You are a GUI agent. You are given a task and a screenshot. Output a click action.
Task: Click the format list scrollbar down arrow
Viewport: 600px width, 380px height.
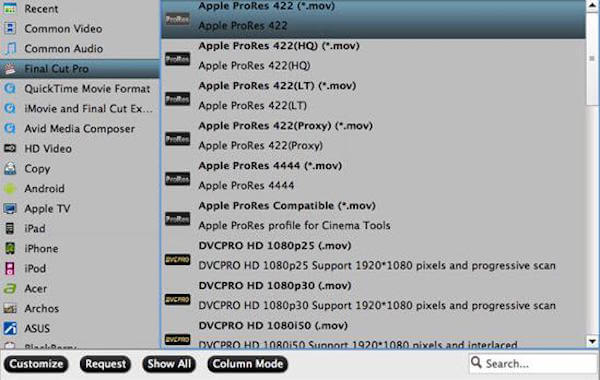pyautogui.click(x=592, y=341)
